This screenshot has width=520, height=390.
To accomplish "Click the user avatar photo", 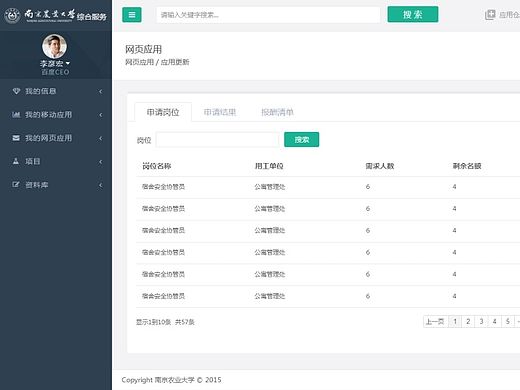I will coord(54,46).
